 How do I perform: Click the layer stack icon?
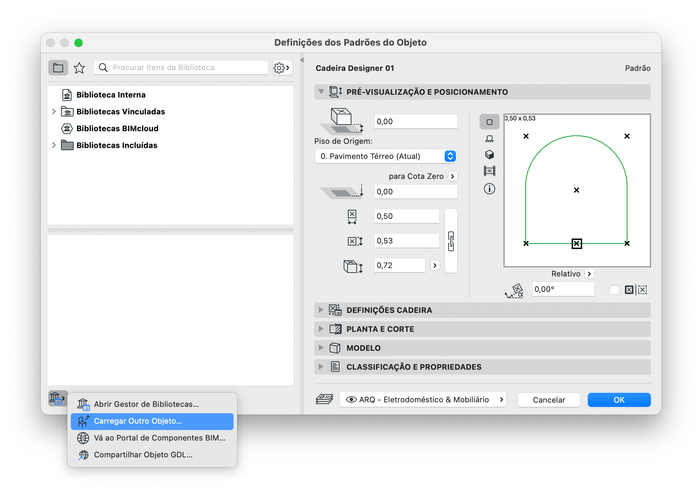point(325,399)
